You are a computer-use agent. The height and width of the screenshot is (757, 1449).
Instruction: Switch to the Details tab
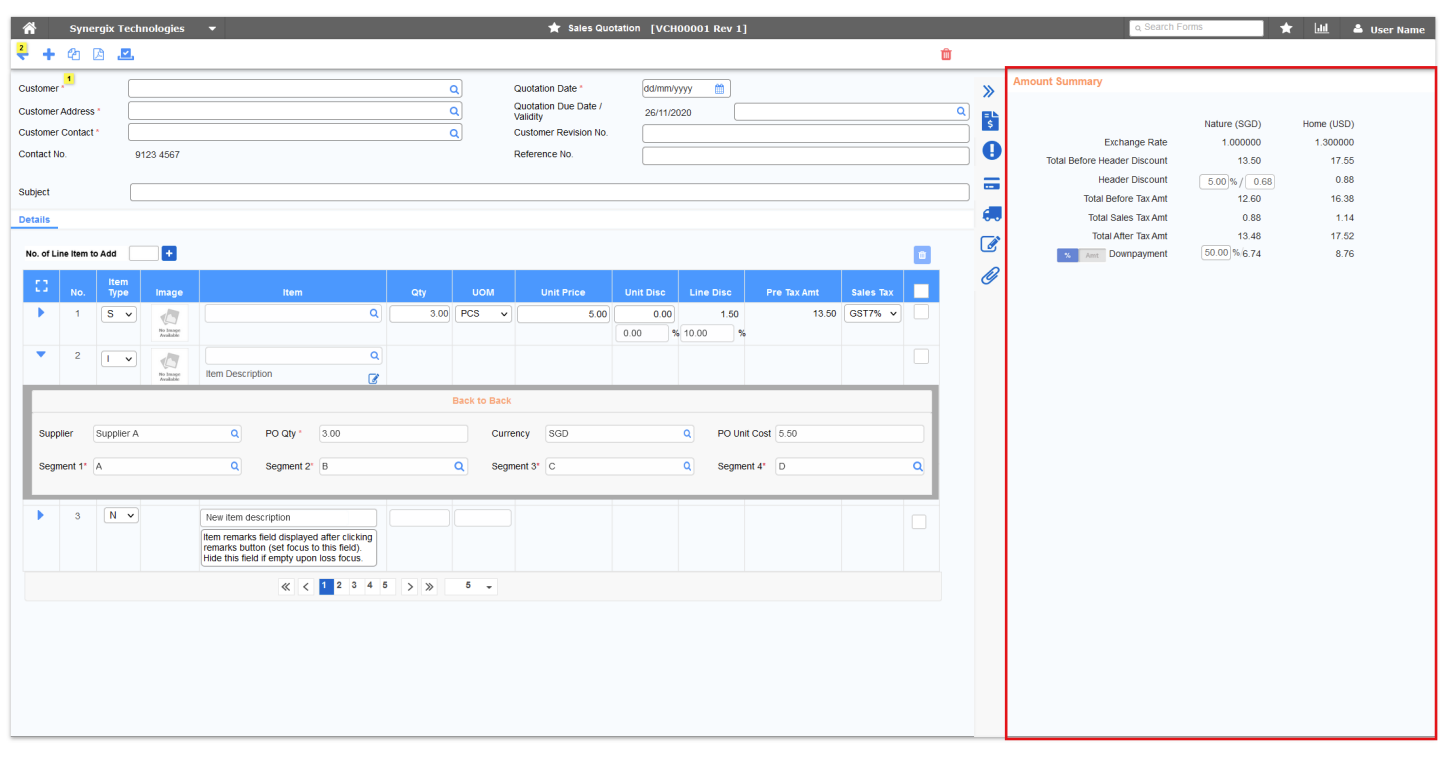(x=34, y=220)
